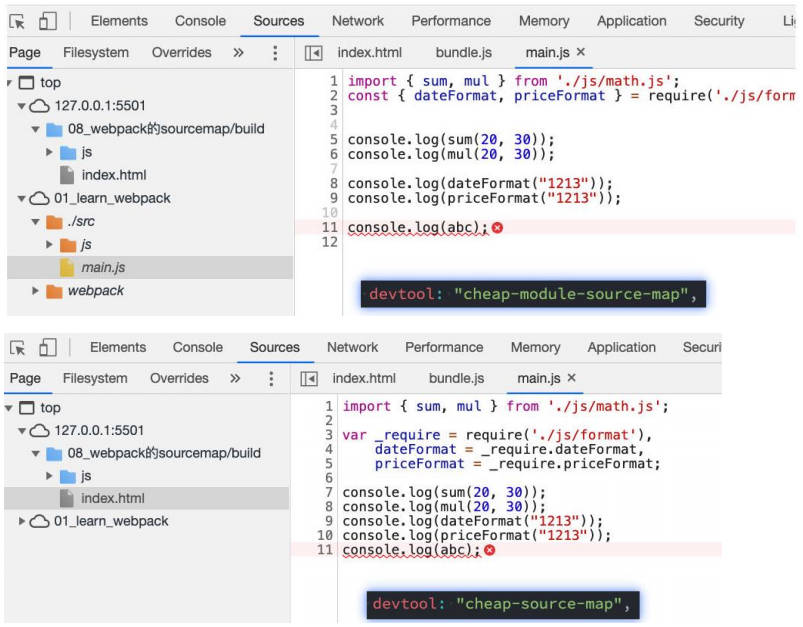Select Page pane in top DevTools

[x=25, y=52]
